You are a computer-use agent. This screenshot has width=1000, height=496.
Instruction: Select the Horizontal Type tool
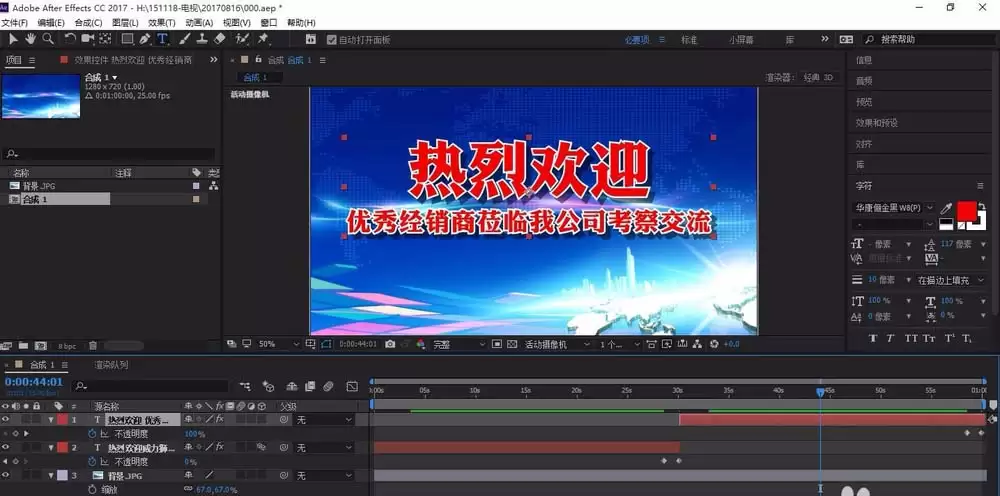163,39
